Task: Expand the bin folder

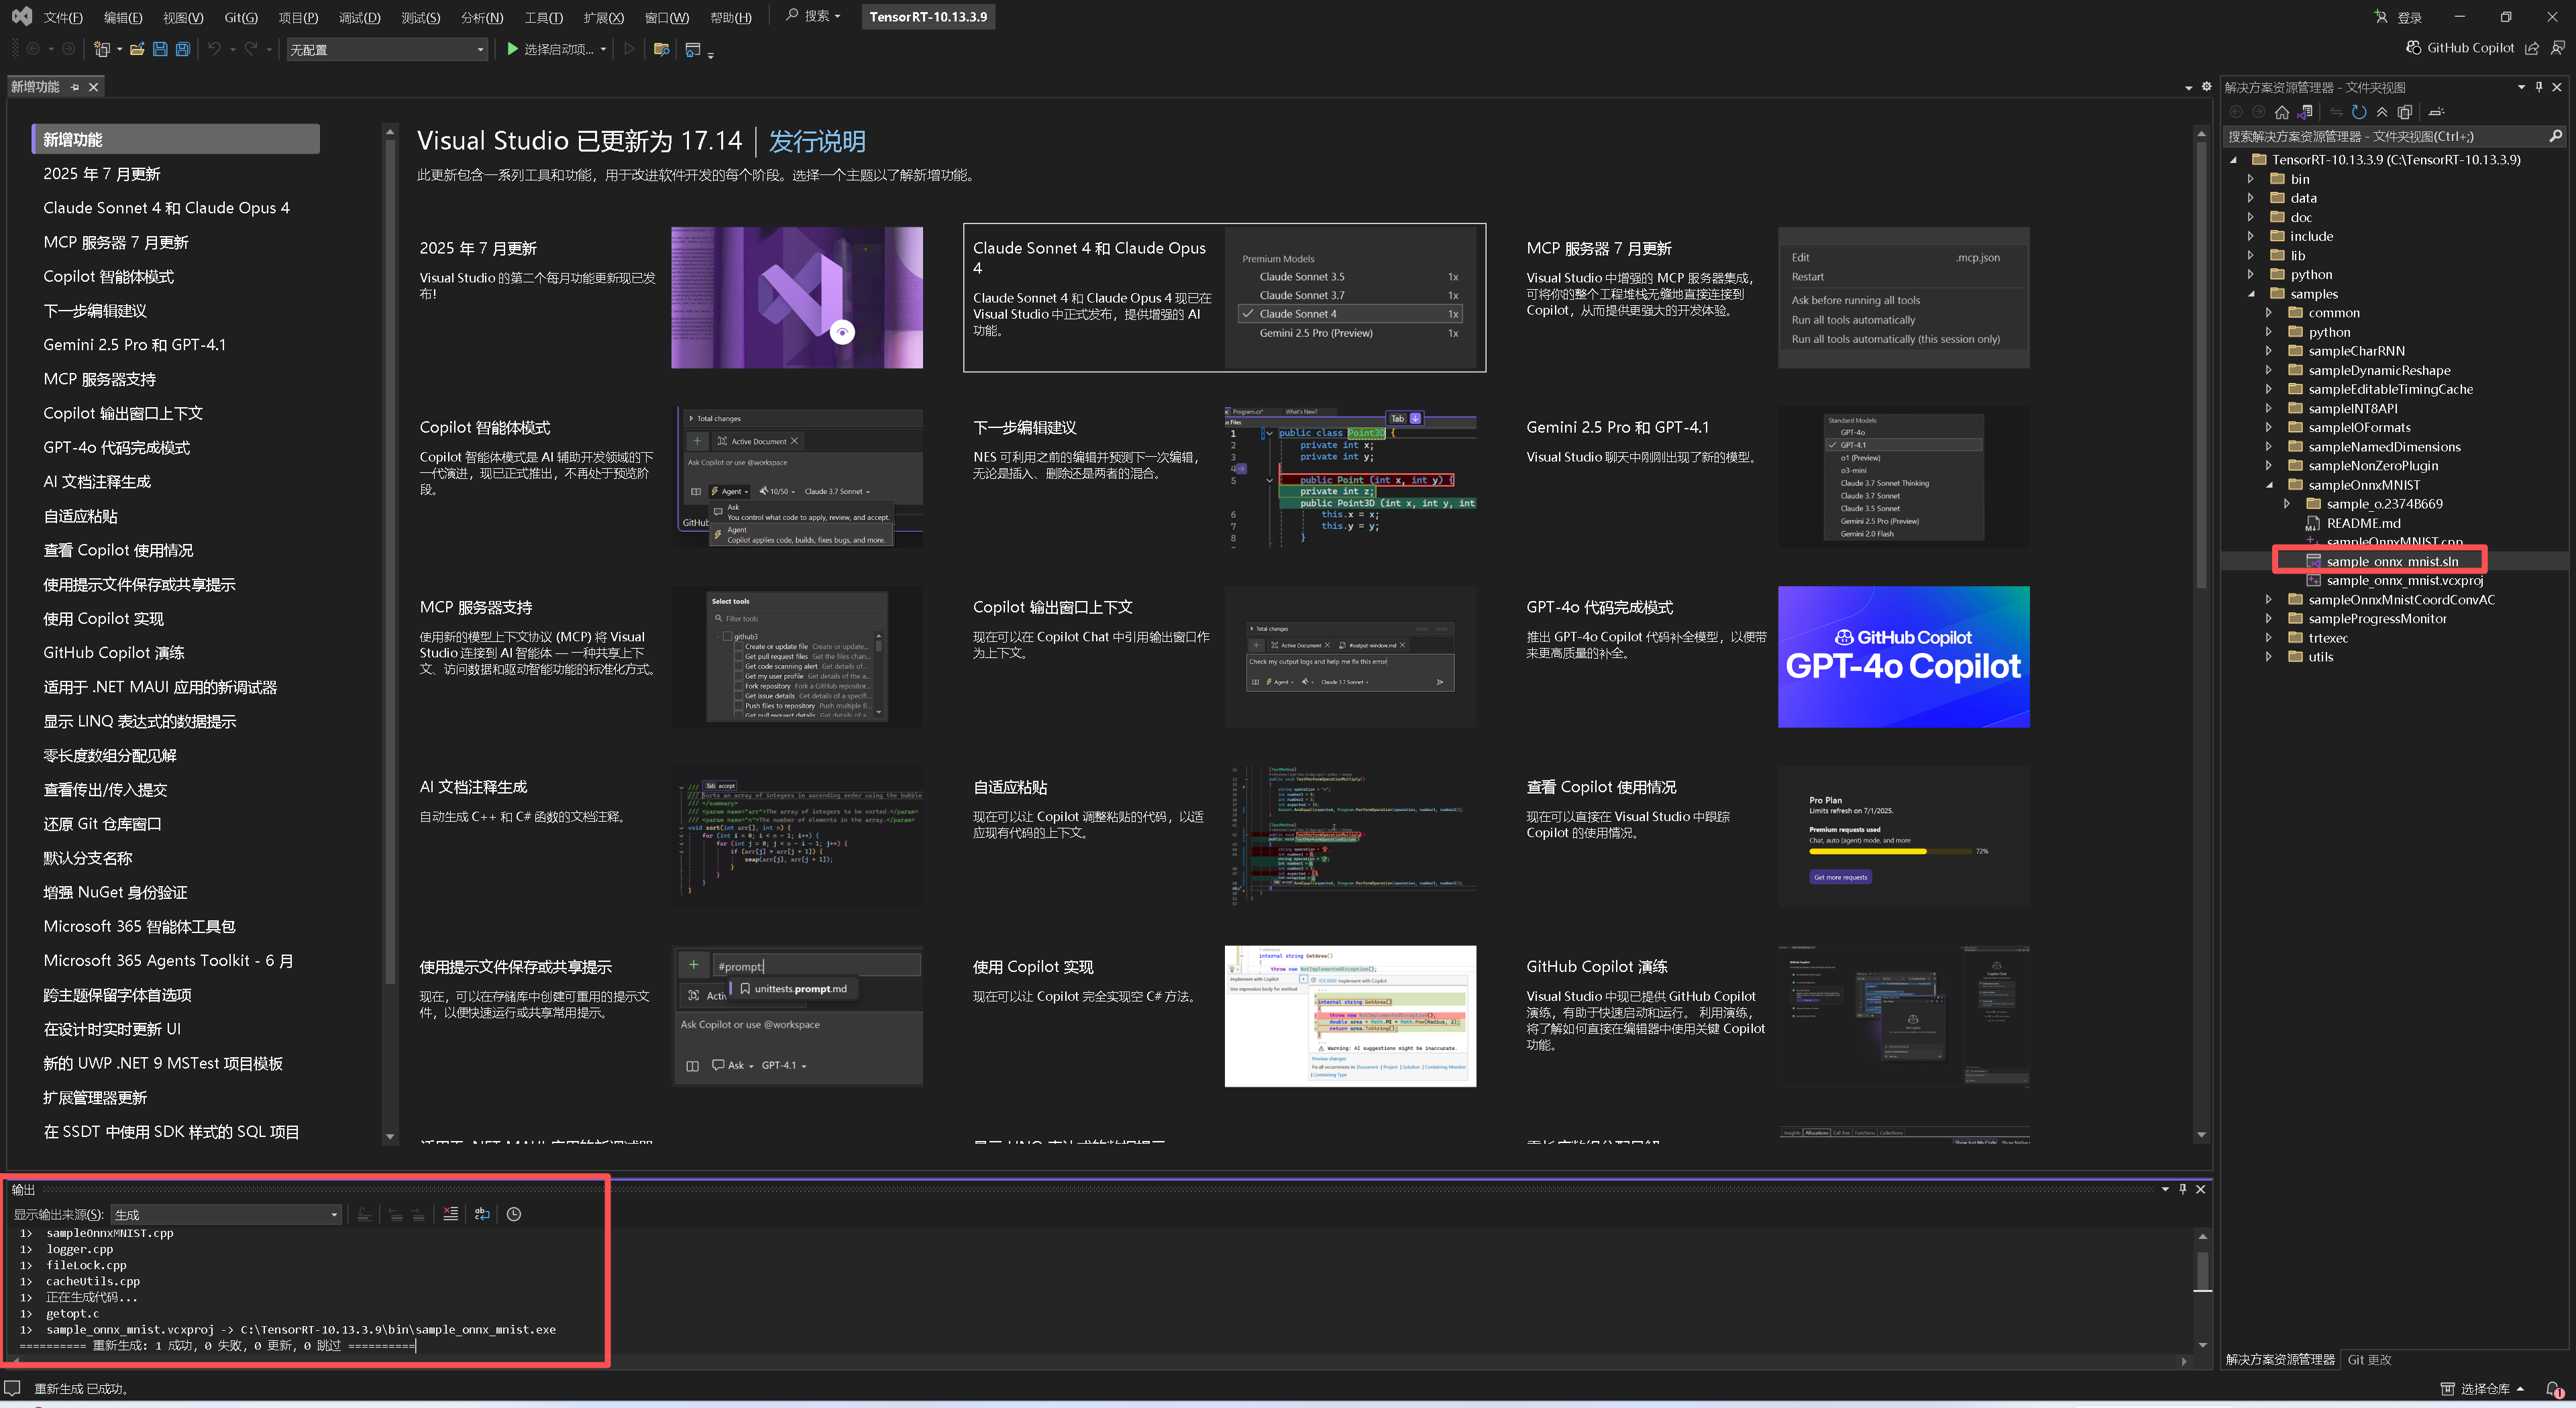Action: pyautogui.click(x=2251, y=179)
